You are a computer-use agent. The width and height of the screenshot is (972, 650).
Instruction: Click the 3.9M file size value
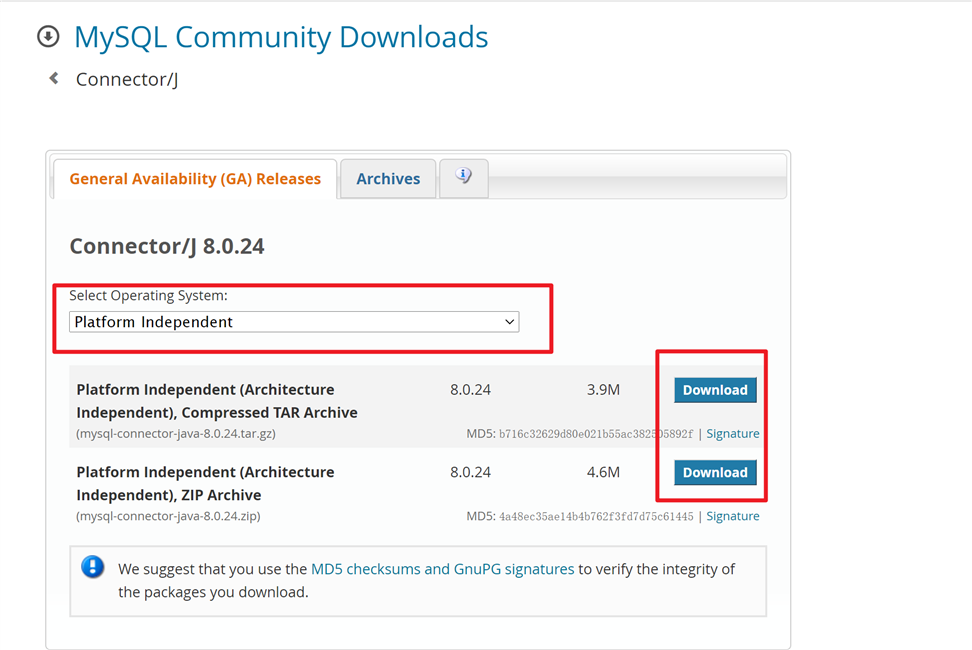click(603, 390)
